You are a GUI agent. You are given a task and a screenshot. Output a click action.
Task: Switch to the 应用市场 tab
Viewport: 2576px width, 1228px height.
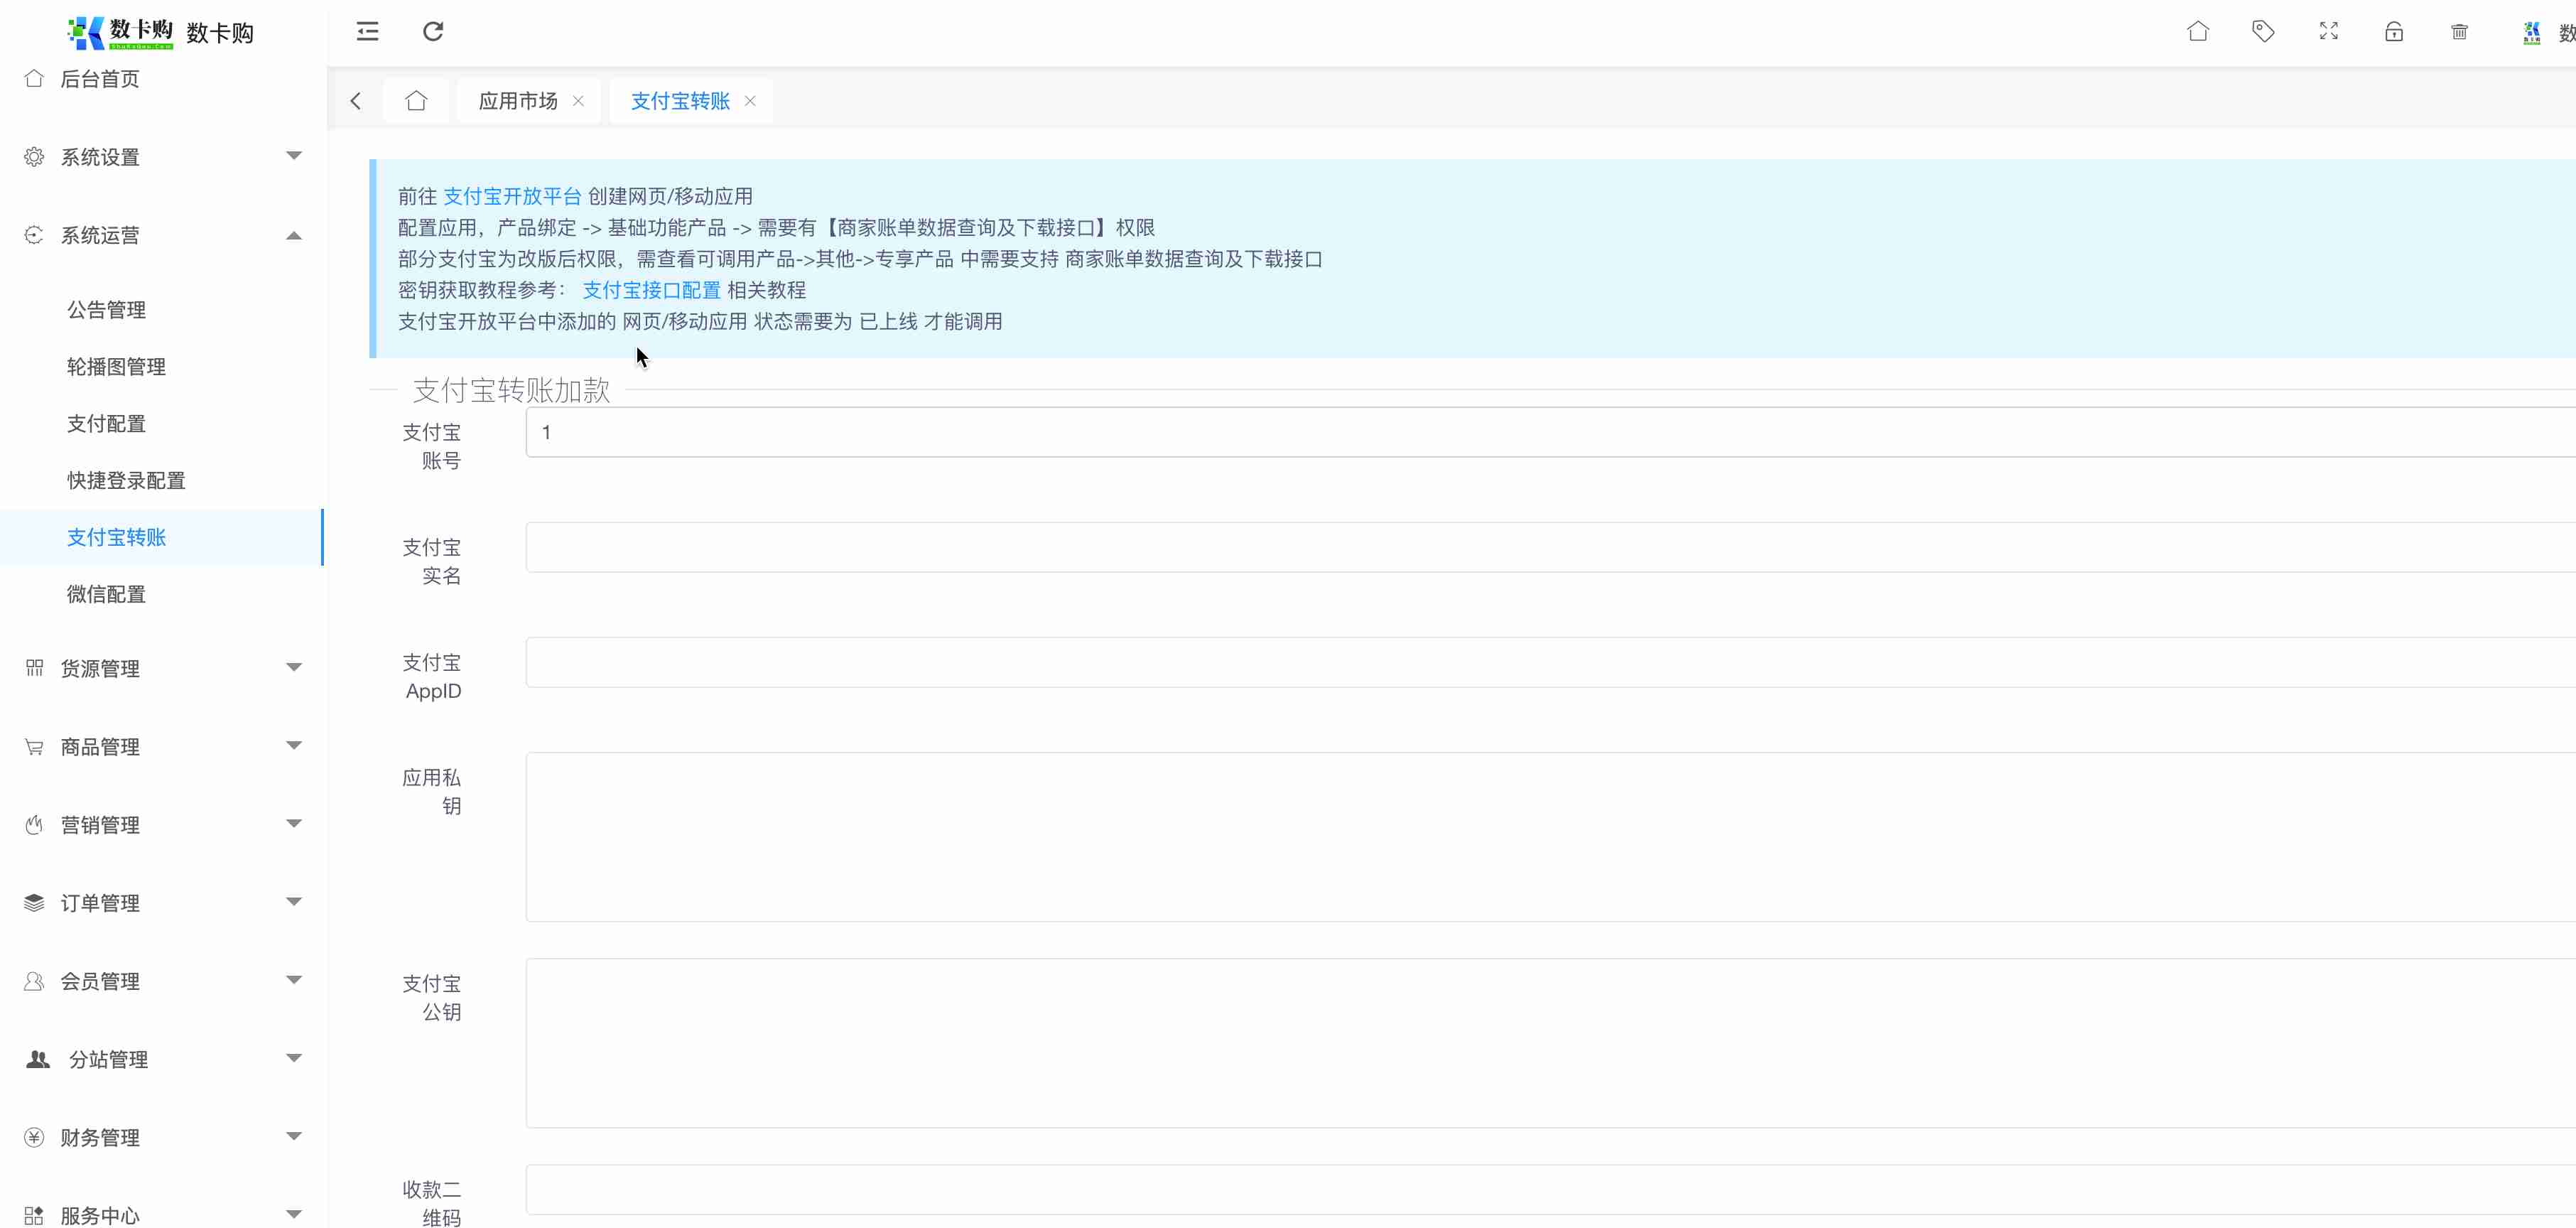(518, 101)
